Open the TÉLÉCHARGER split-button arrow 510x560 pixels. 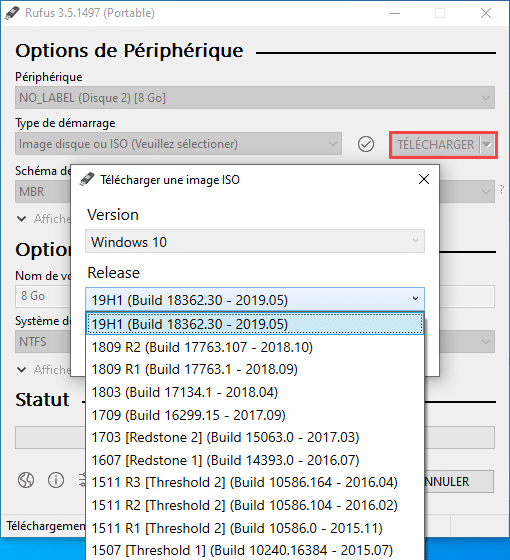click(x=487, y=145)
